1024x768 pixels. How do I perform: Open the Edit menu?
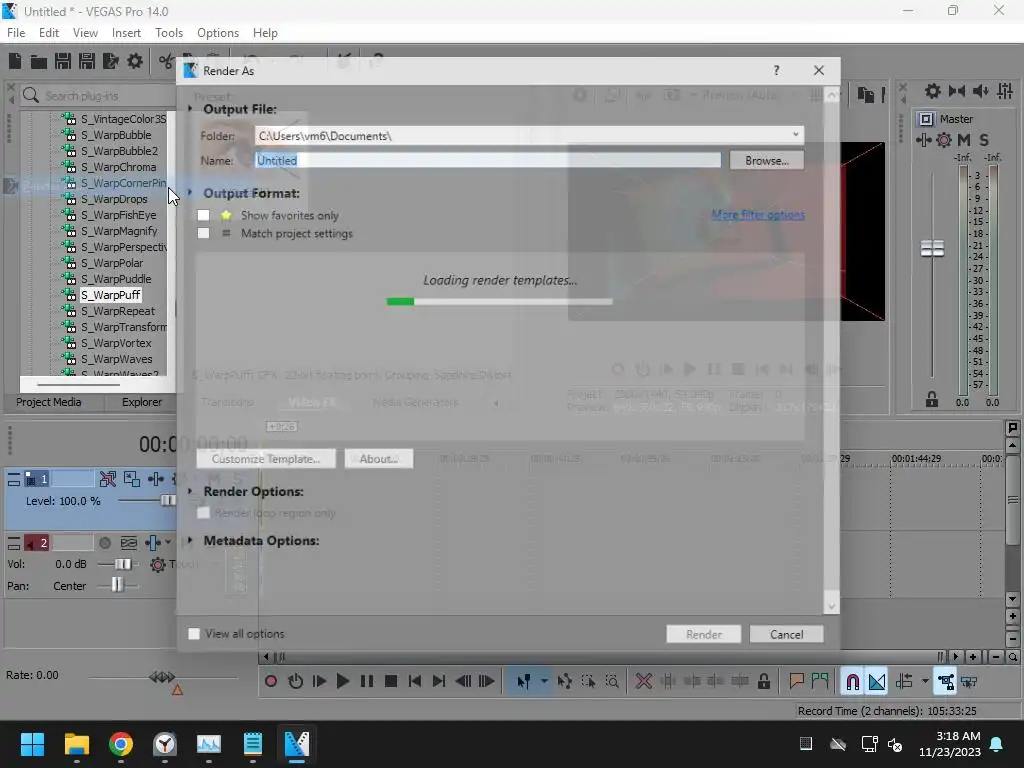point(48,33)
